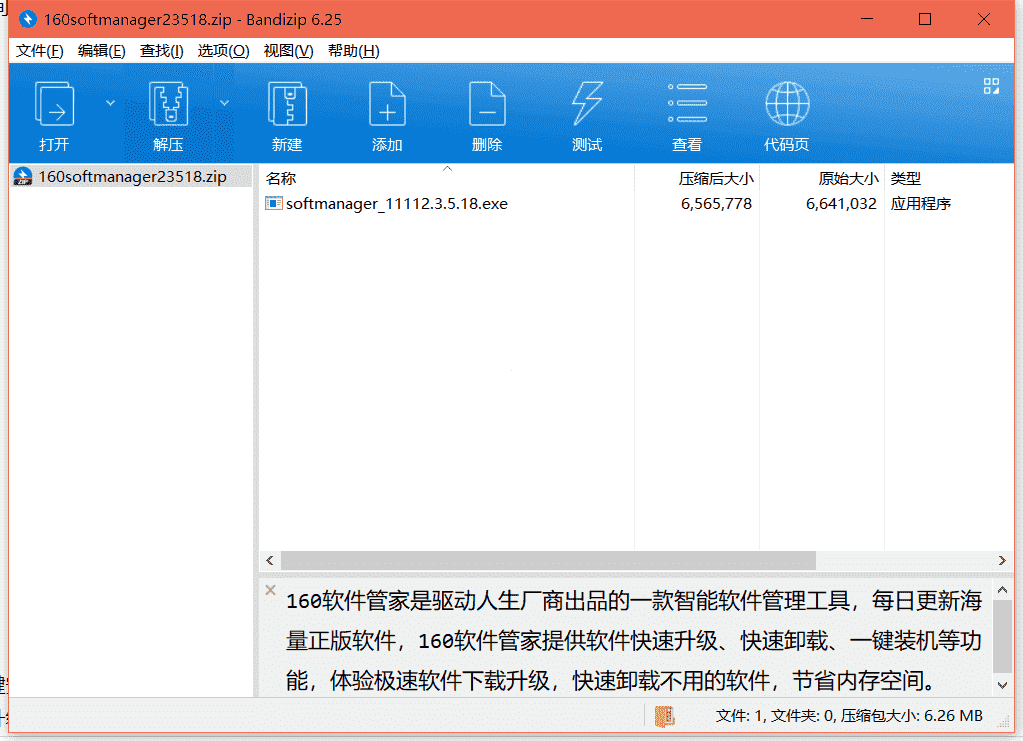Click the zip archive icon in the tree

[23, 177]
